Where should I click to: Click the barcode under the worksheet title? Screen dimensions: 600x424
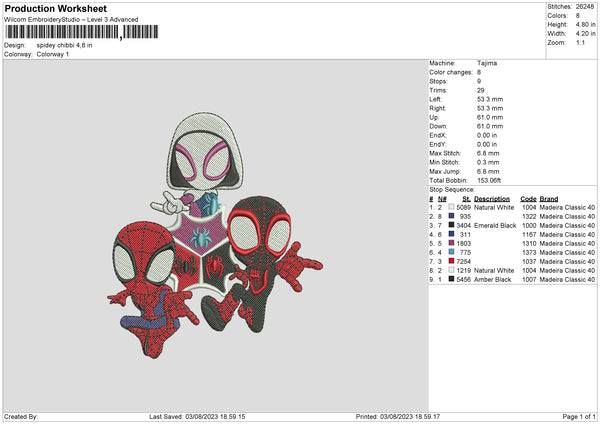[81, 32]
